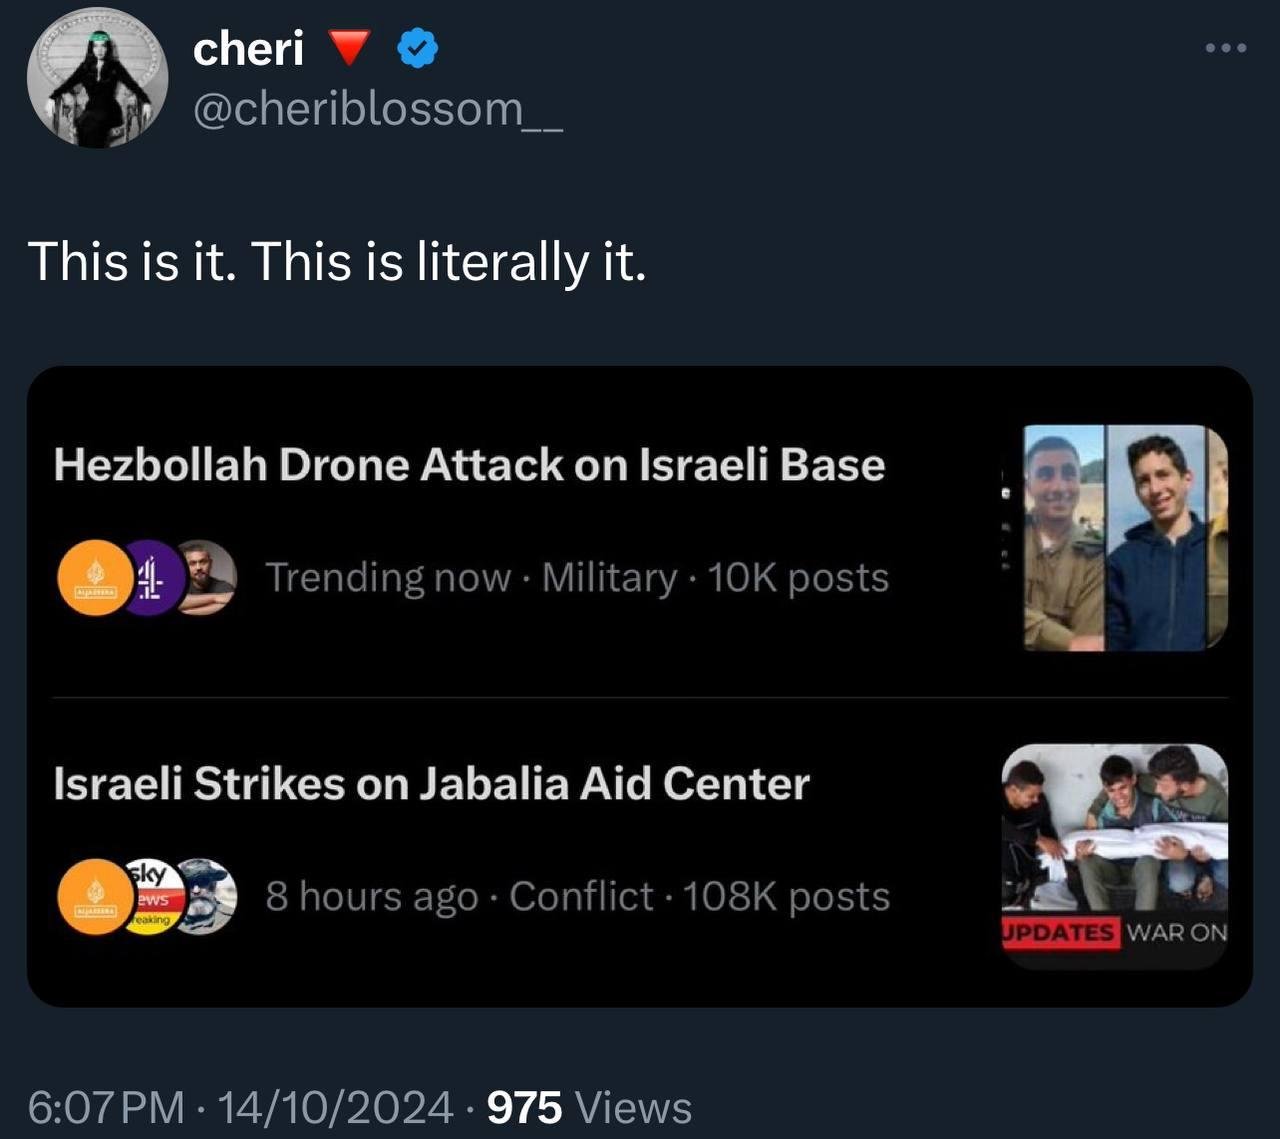Click Al Jazeera avatar under Jabalia headline
This screenshot has height=1139, width=1280.
[x=96, y=897]
